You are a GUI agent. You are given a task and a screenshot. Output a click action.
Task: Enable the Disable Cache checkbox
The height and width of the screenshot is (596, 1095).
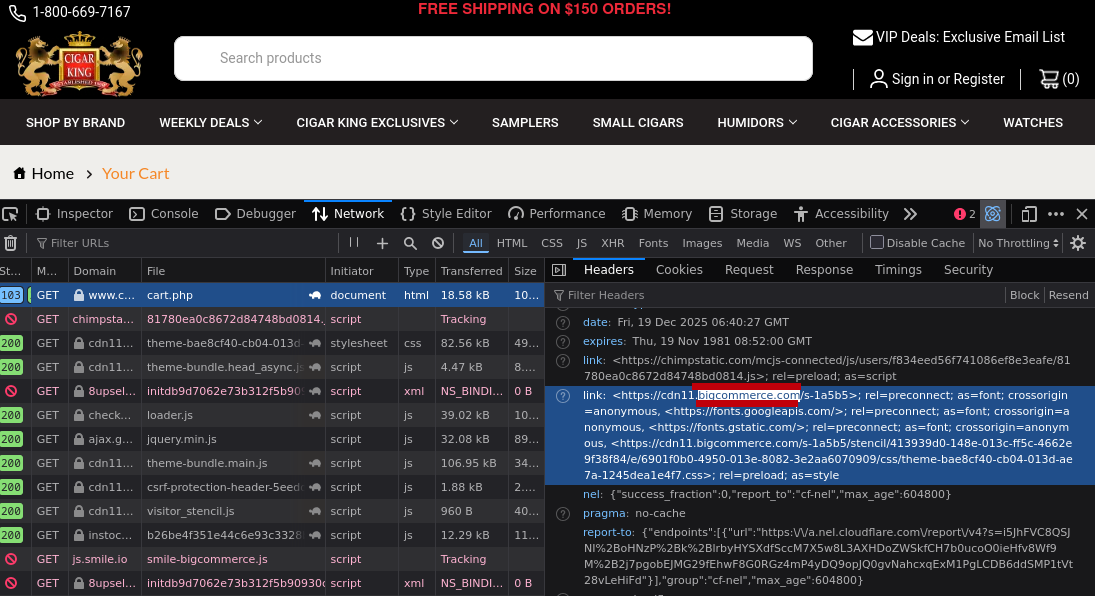[x=877, y=243]
